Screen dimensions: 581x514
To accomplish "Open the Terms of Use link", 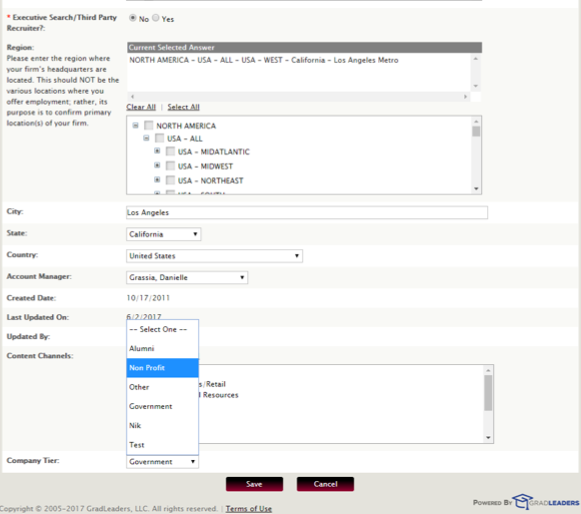I will [x=249, y=508].
